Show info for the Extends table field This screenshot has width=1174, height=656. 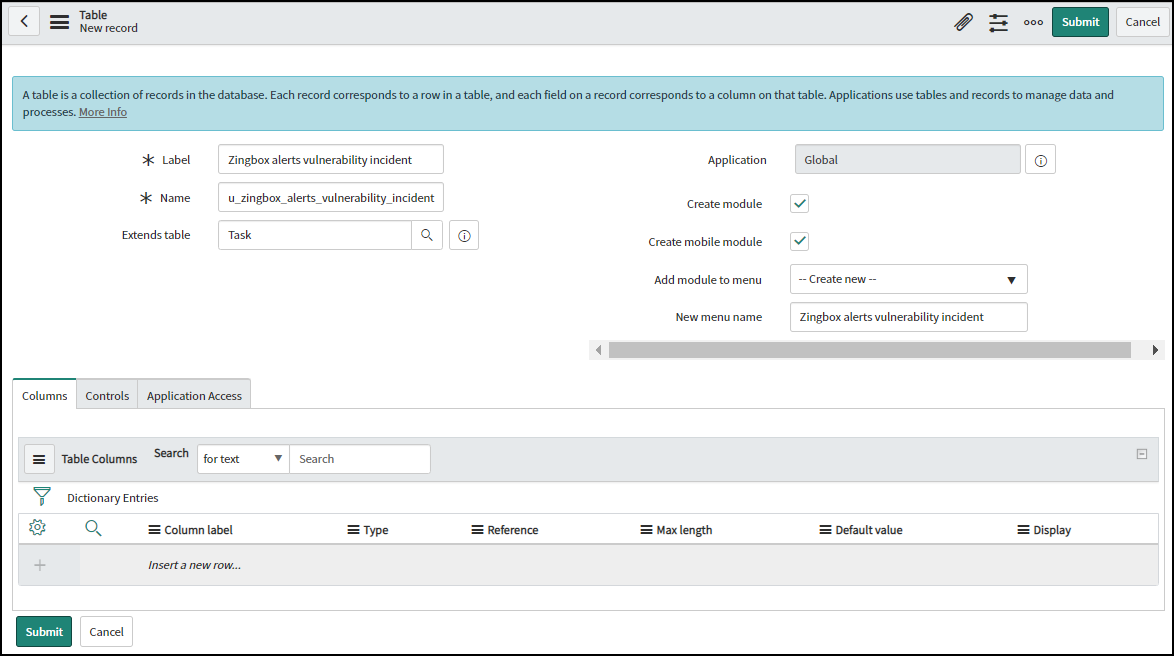pos(464,235)
